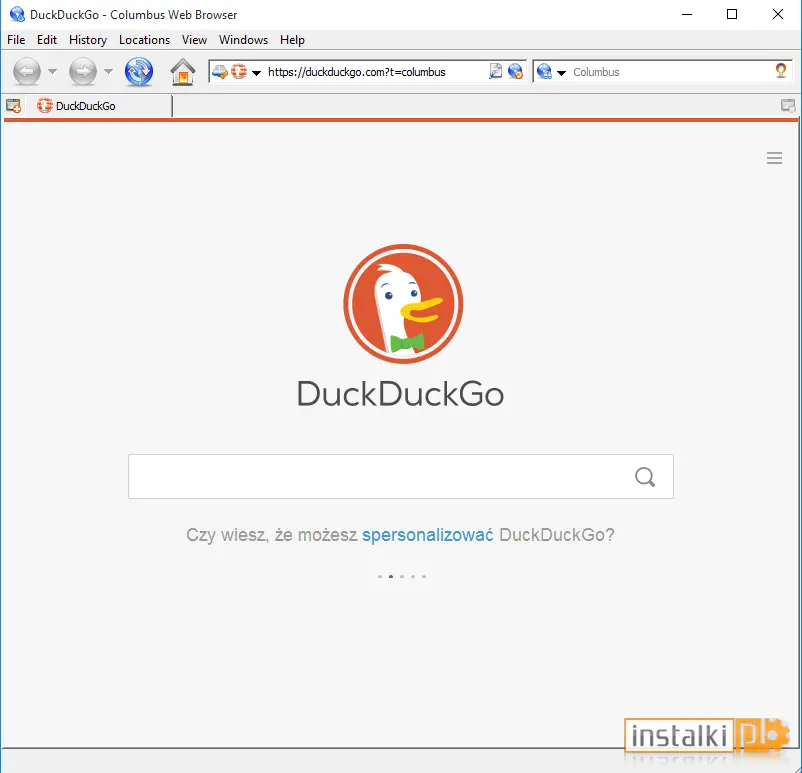Click the search engine globe icon
This screenshot has height=773, width=802.
click(x=544, y=72)
